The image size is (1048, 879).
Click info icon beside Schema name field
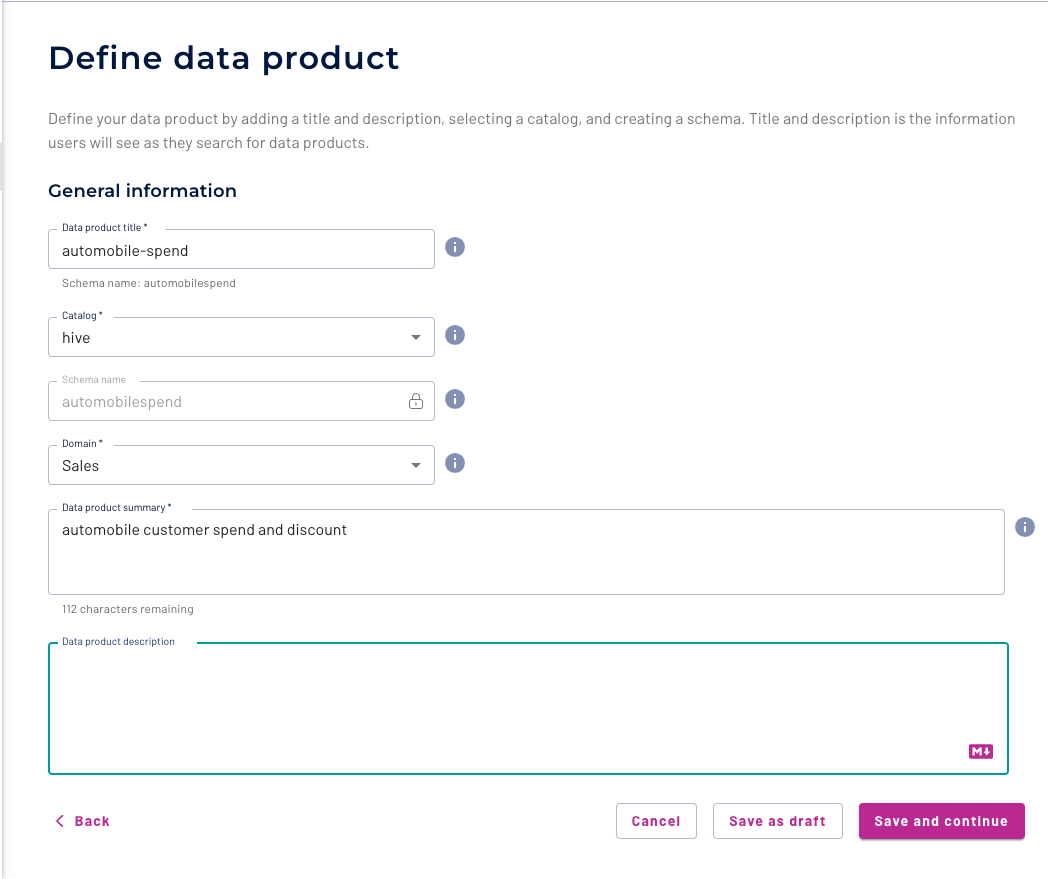click(455, 399)
